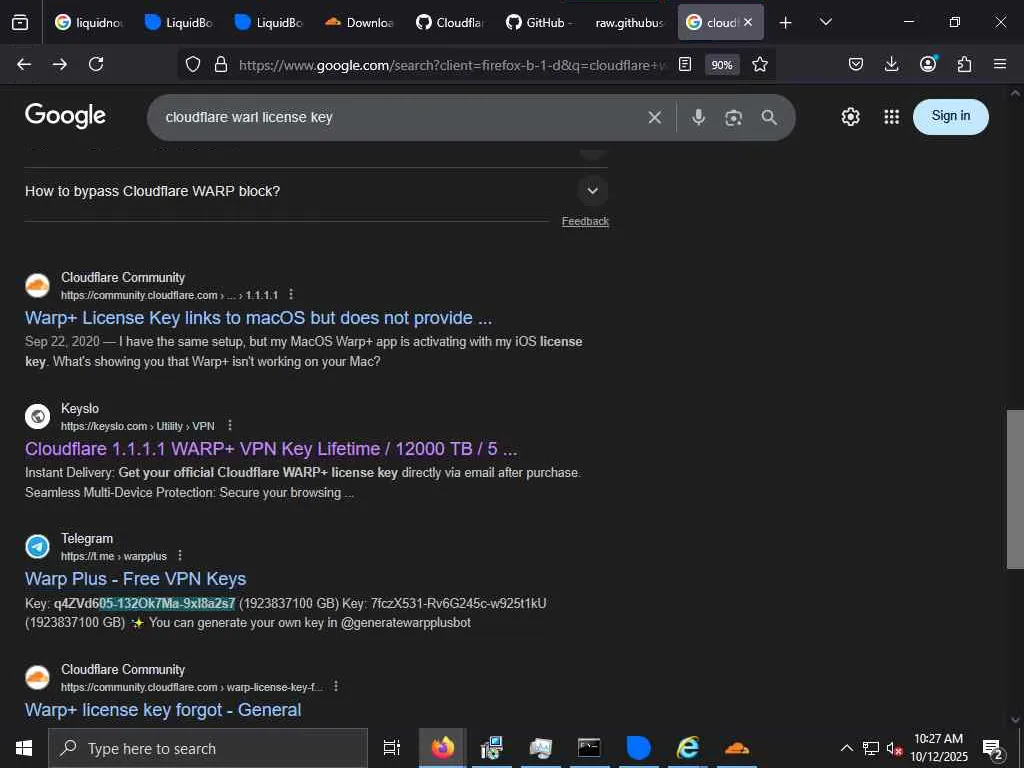Viewport: 1024px width, 768px height.
Task: Click the 90% zoom level indicator
Action: (x=722, y=65)
